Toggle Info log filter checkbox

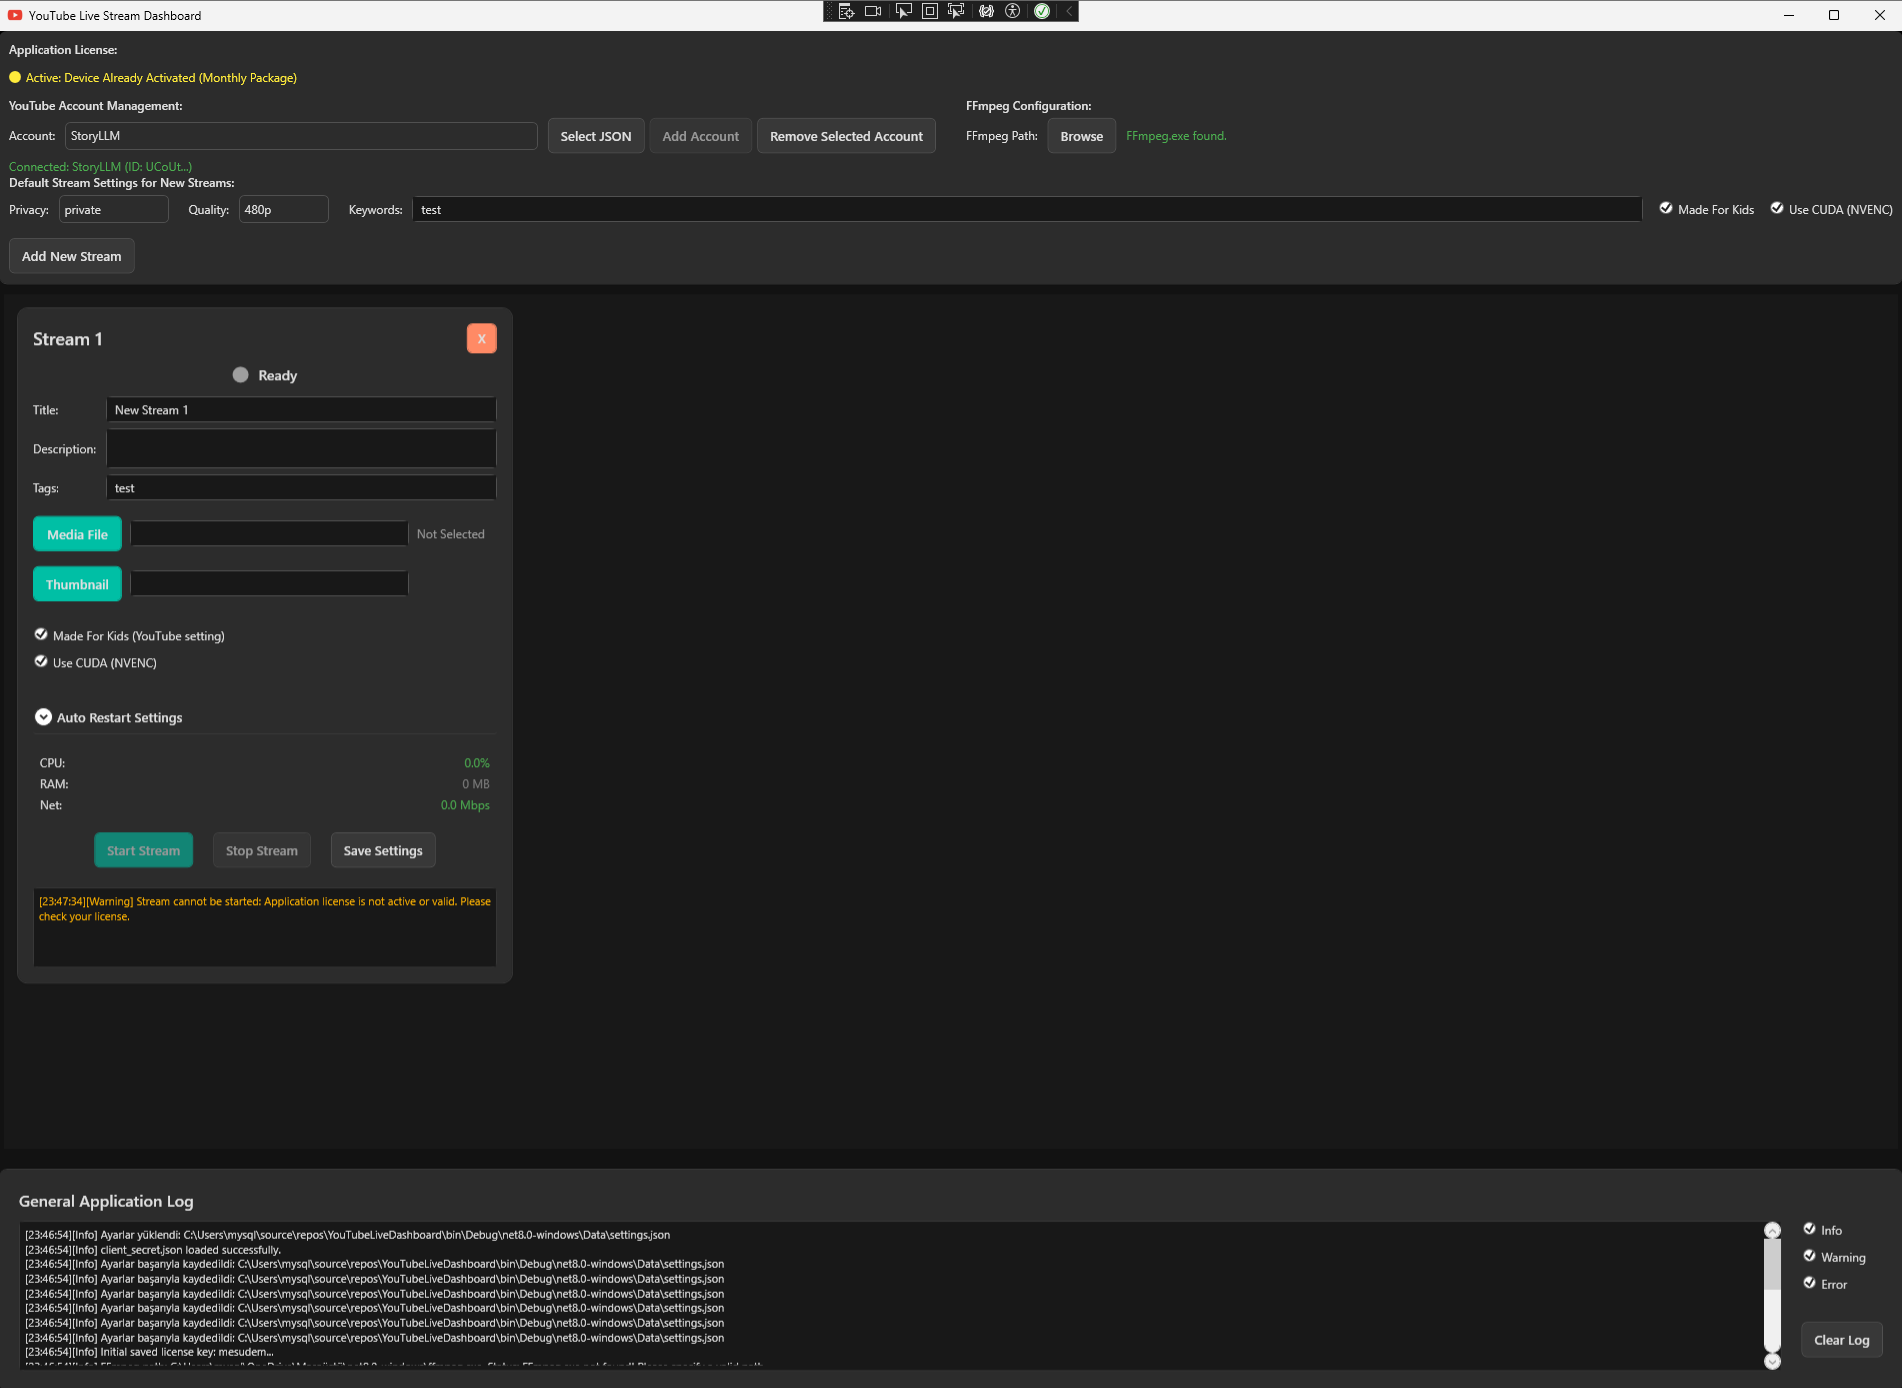[1809, 1228]
